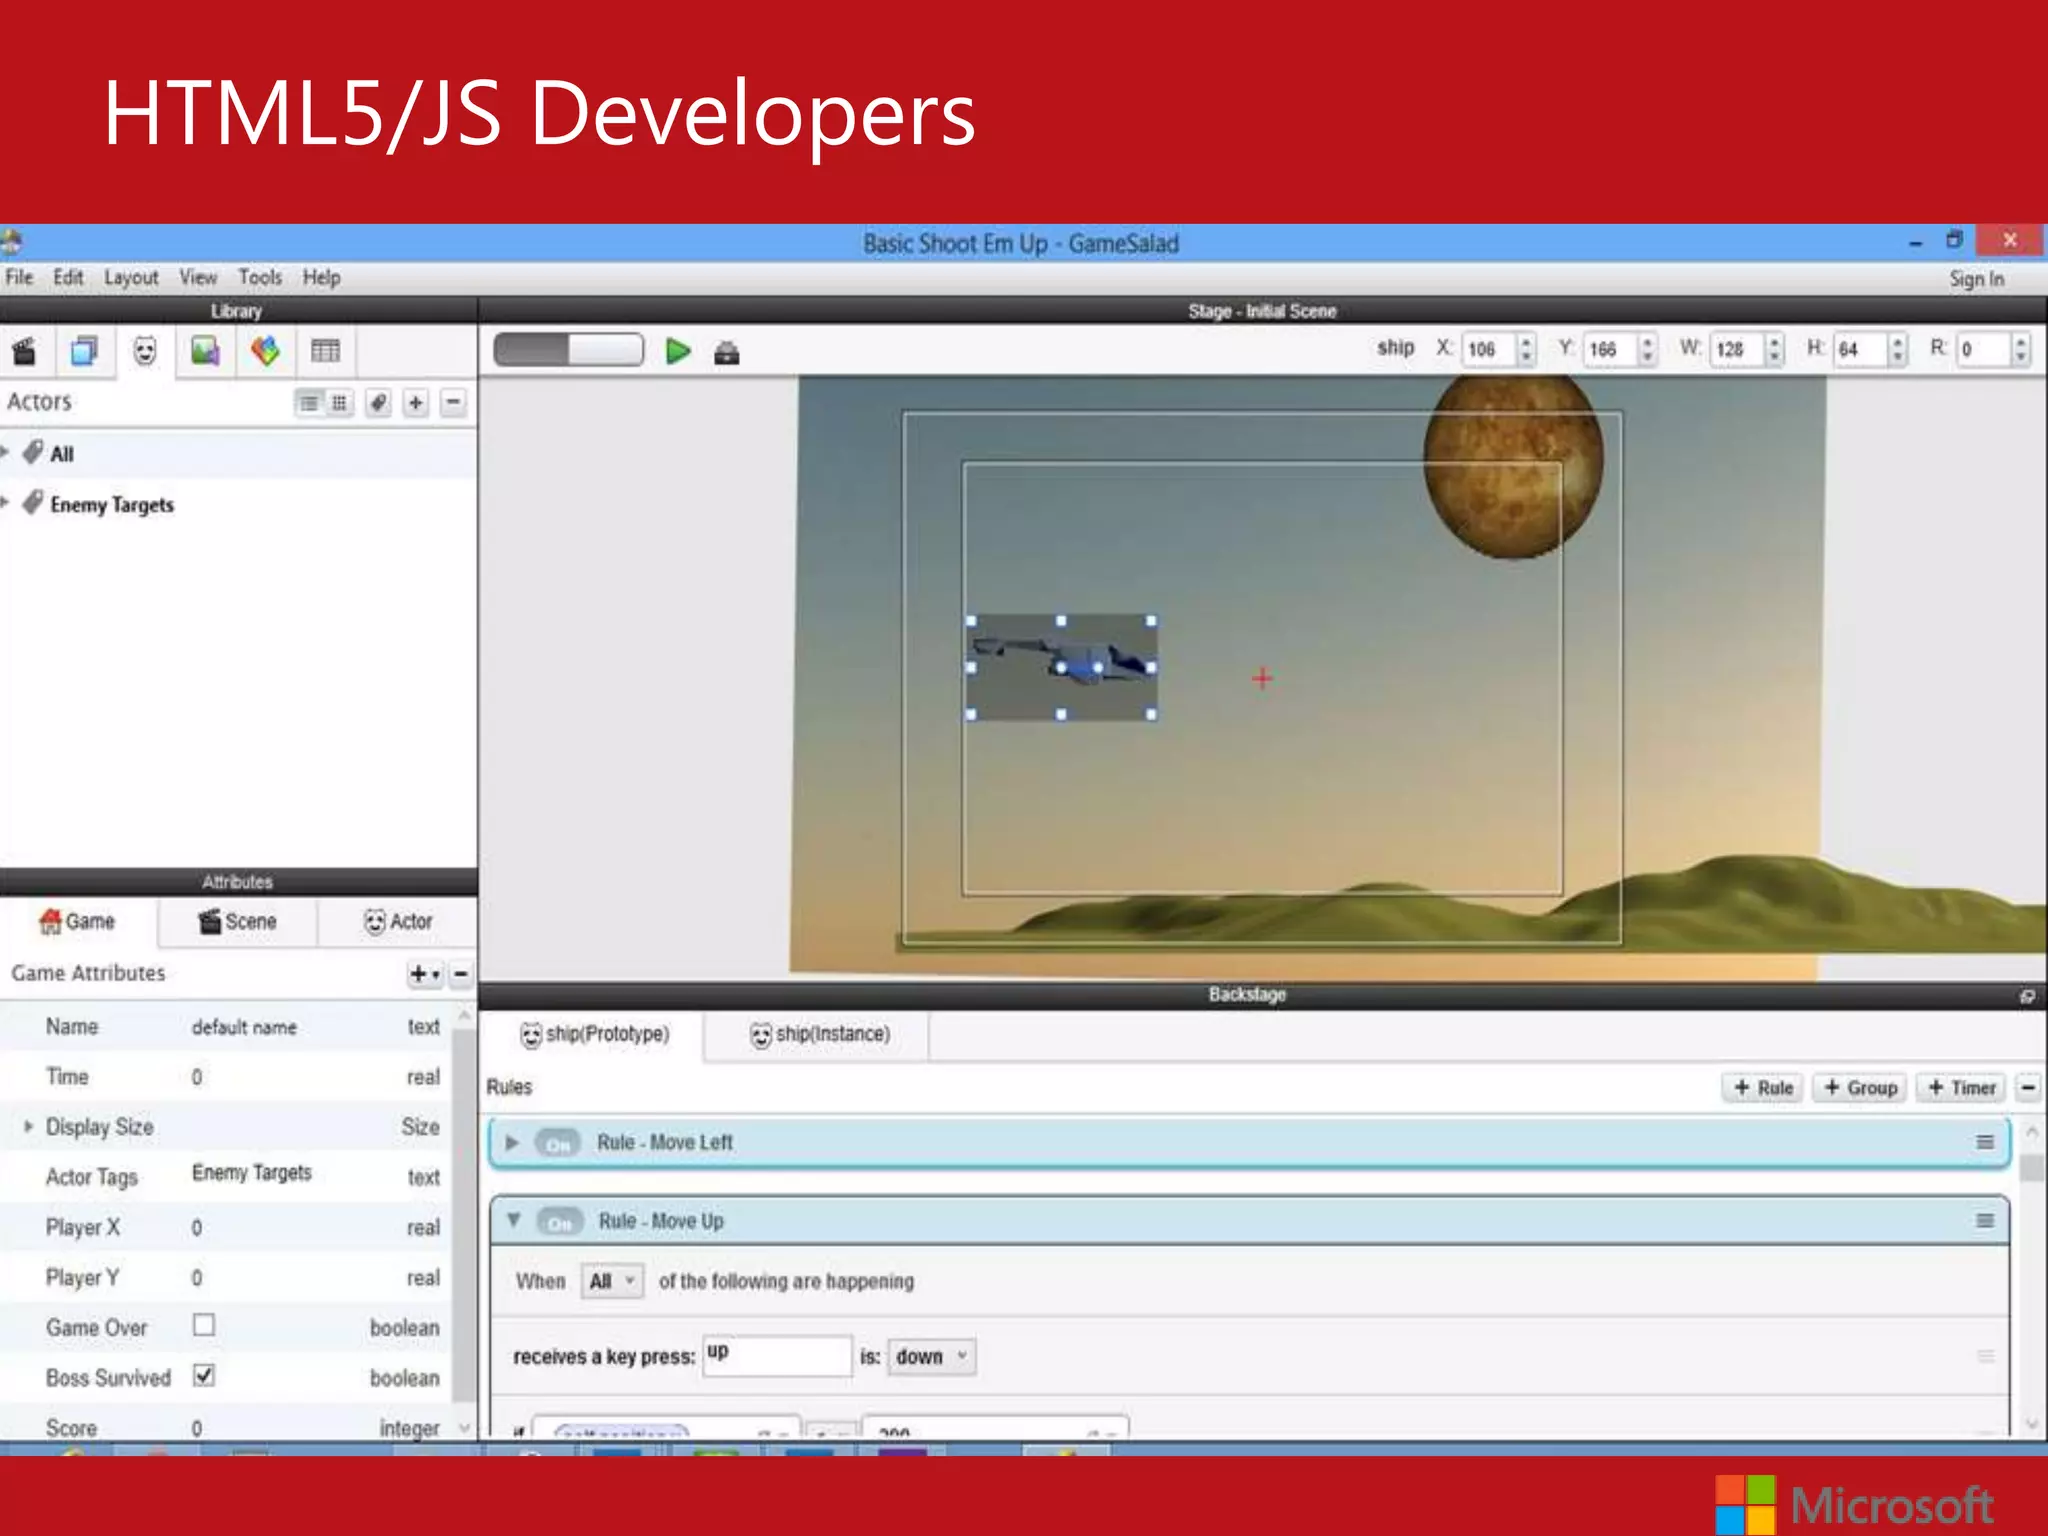
Task: Switch Actors to grid view
Action: coord(340,403)
